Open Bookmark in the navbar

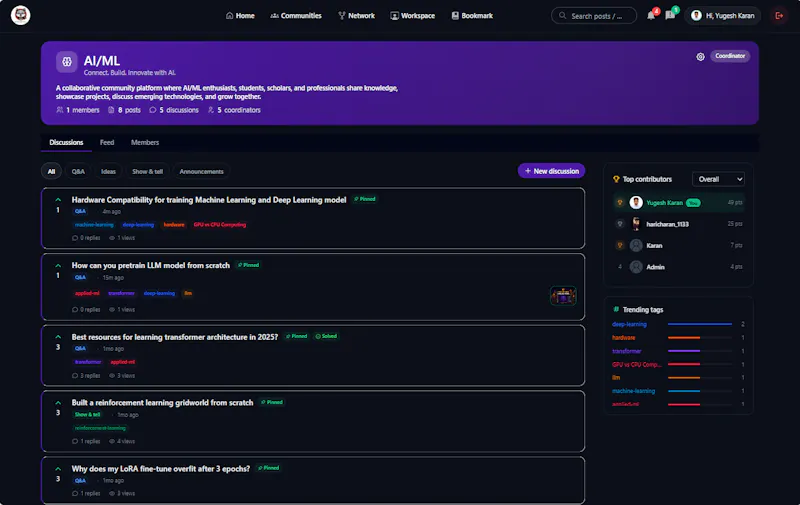pyautogui.click(x=472, y=16)
